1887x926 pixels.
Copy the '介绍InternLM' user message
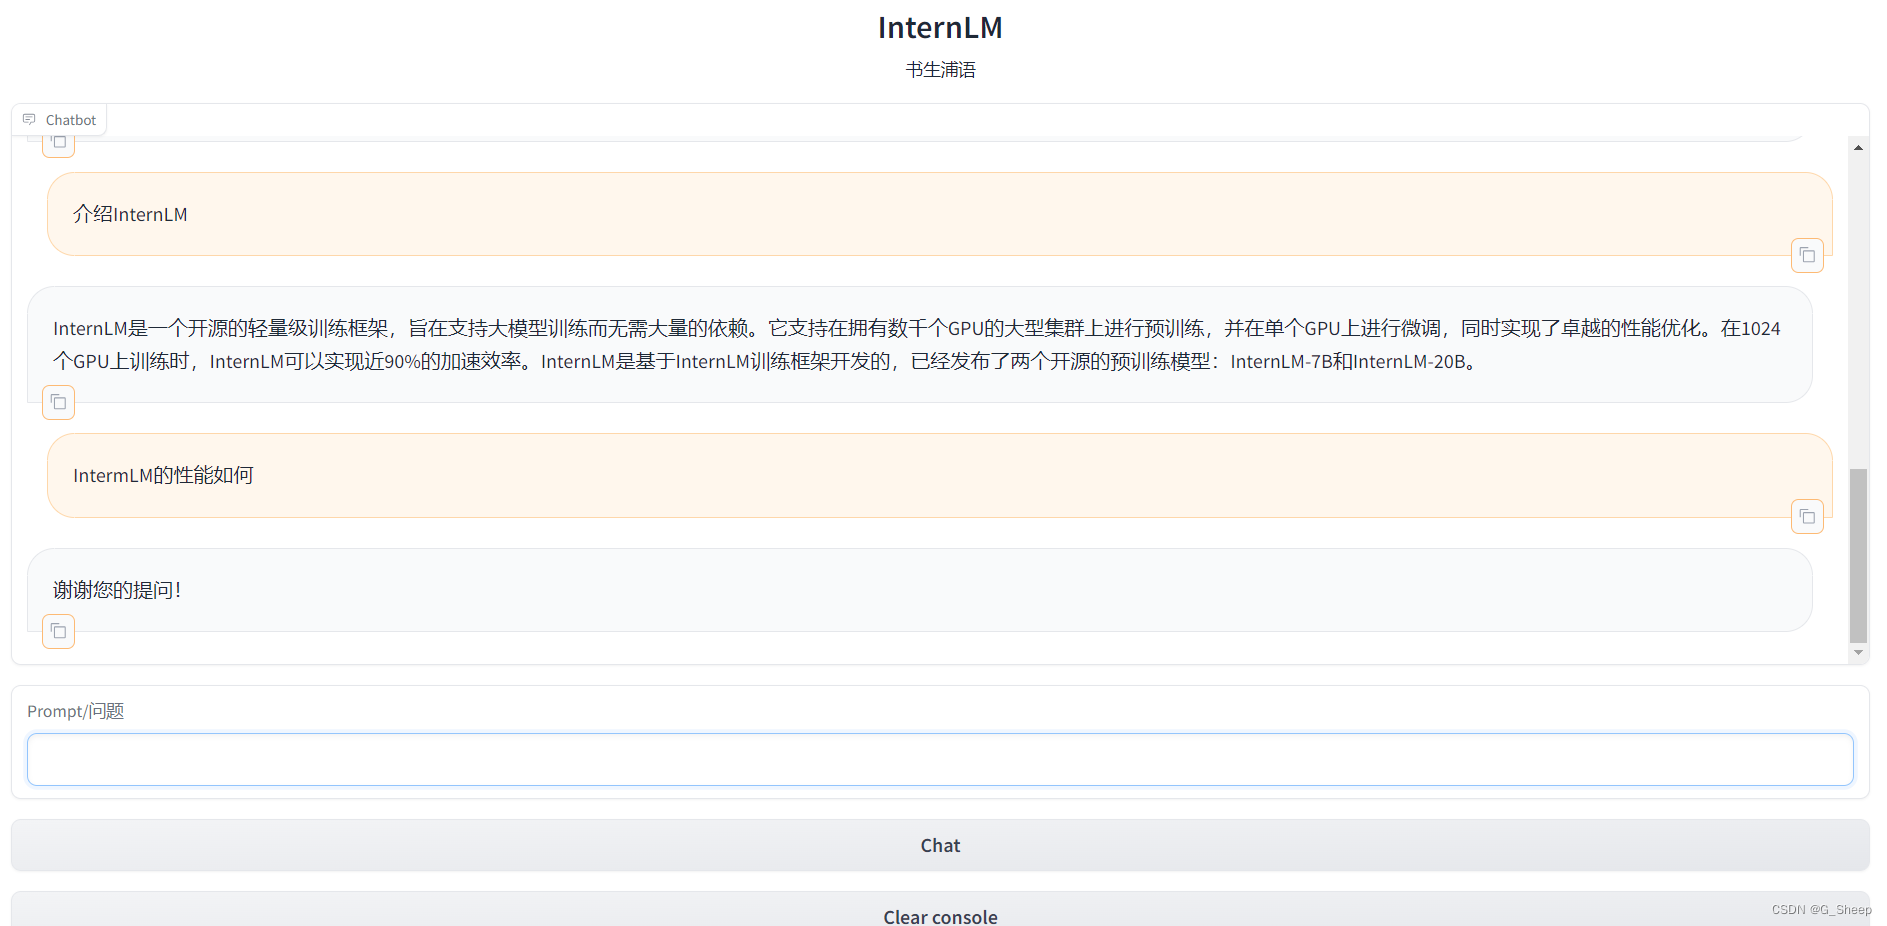pos(1807,256)
